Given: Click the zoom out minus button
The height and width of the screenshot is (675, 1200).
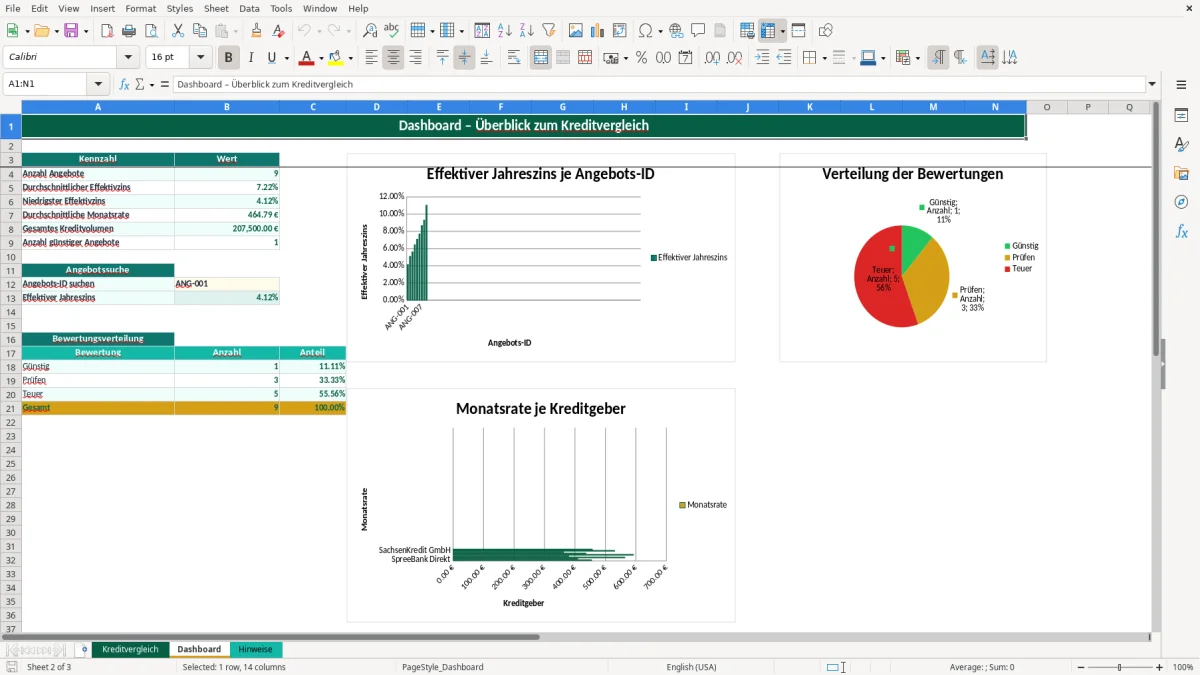Looking at the screenshot, I should 1081,667.
